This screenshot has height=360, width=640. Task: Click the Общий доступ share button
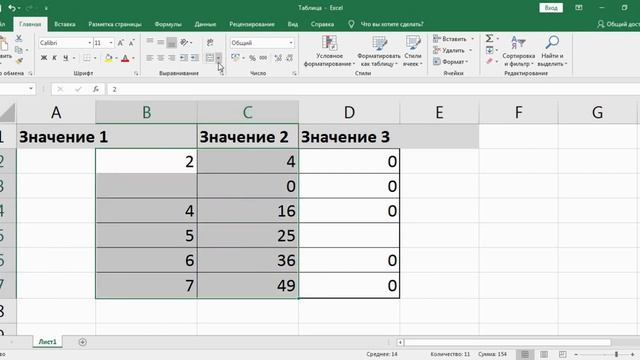click(618, 24)
